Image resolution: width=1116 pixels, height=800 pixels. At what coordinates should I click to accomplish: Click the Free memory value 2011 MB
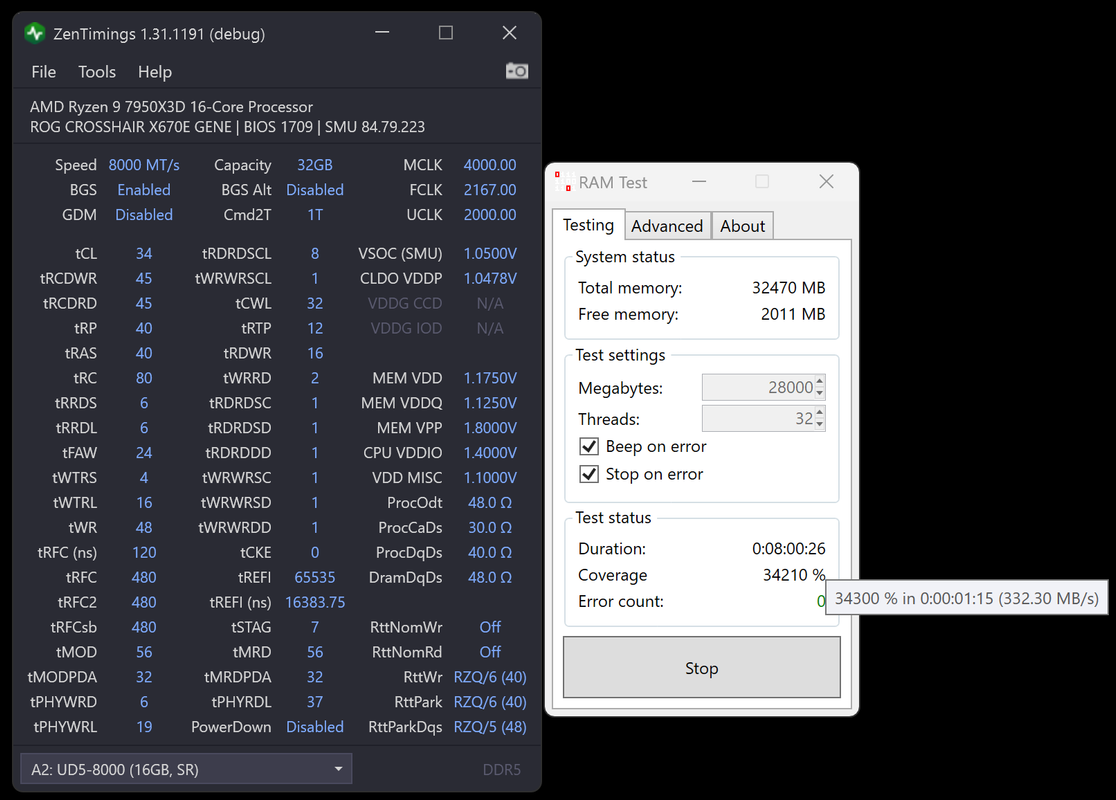point(793,315)
